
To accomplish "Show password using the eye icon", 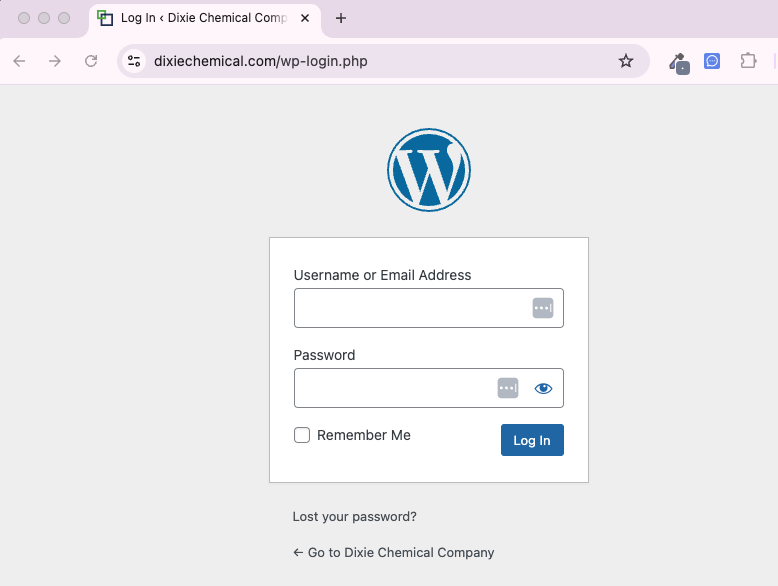I will [x=543, y=388].
